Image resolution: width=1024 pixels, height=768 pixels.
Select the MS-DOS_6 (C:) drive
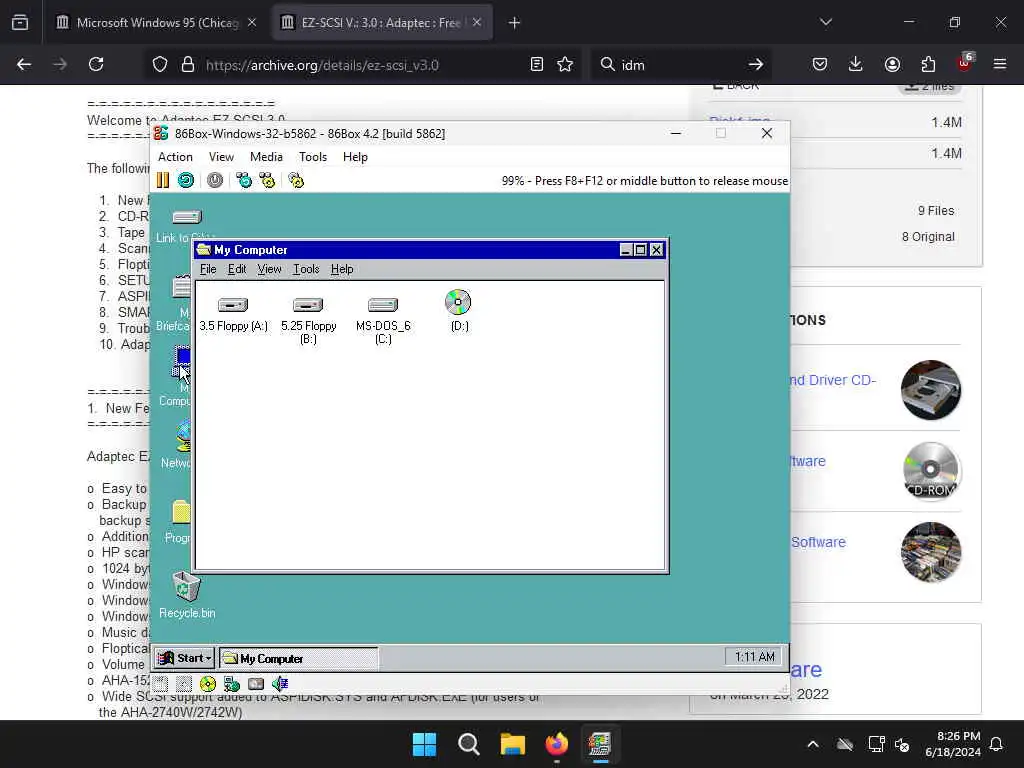coord(383,320)
